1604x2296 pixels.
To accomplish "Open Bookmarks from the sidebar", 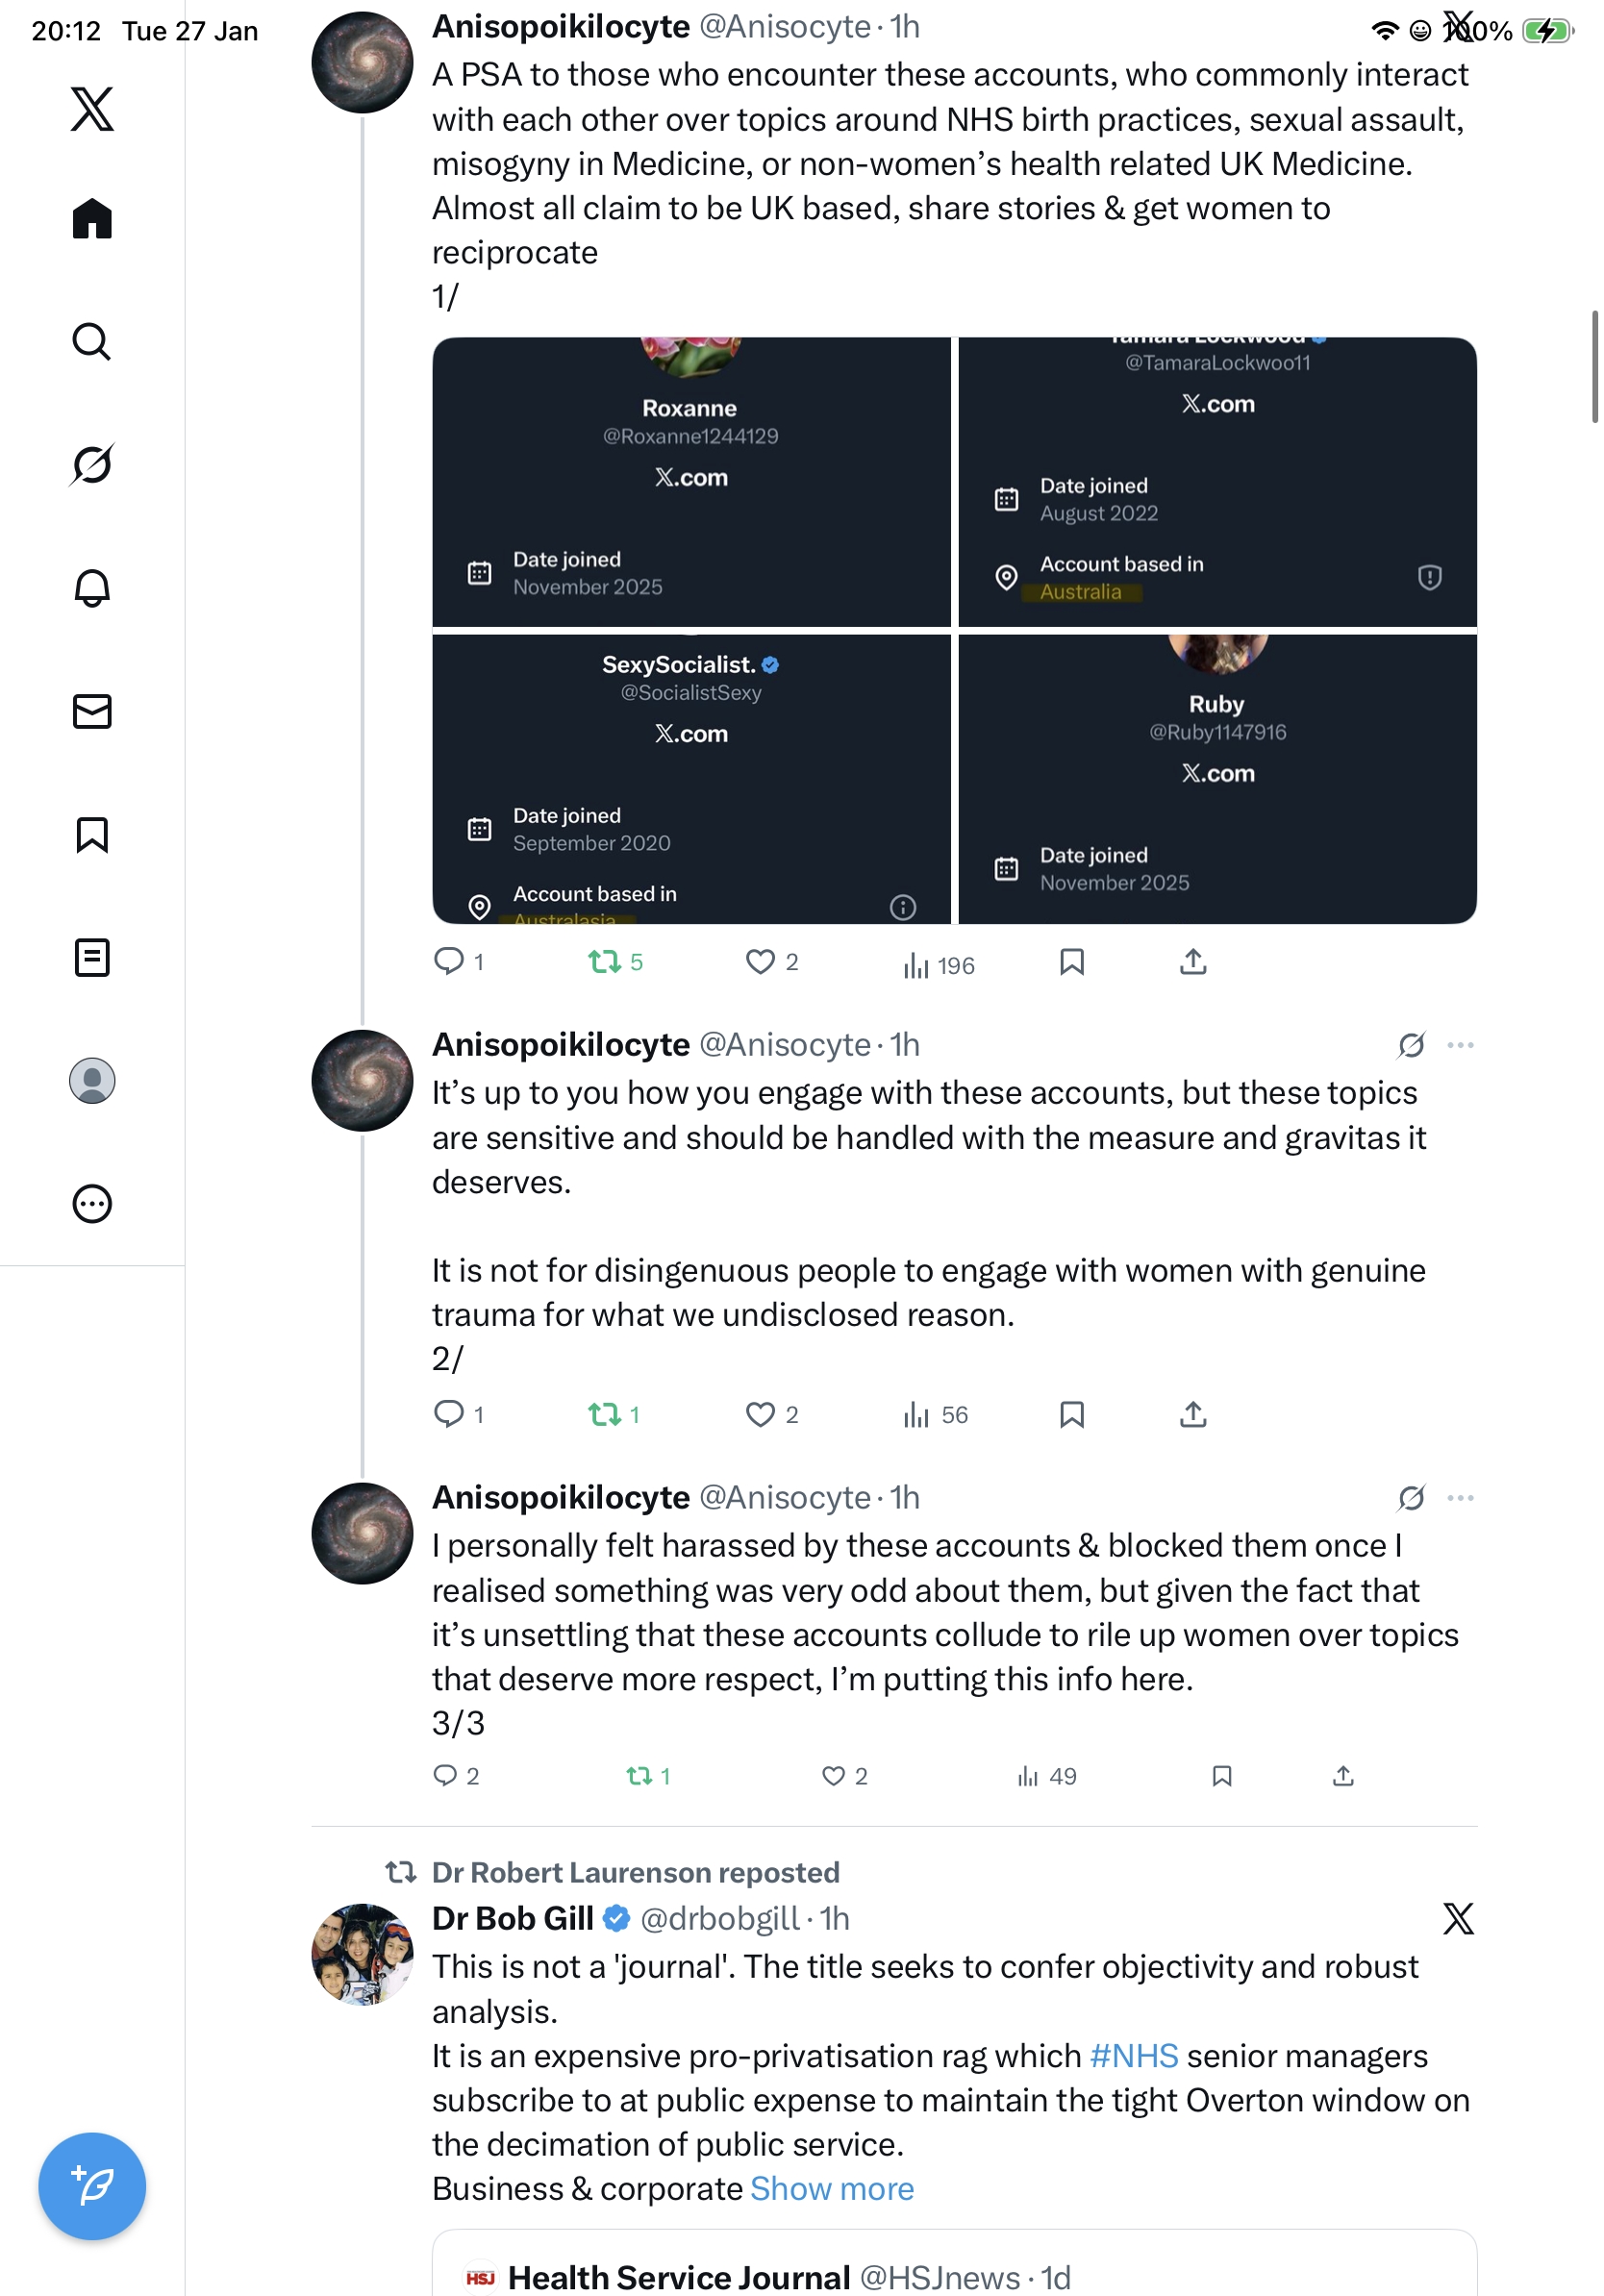I will pyautogui.click(x=92, y=834).
